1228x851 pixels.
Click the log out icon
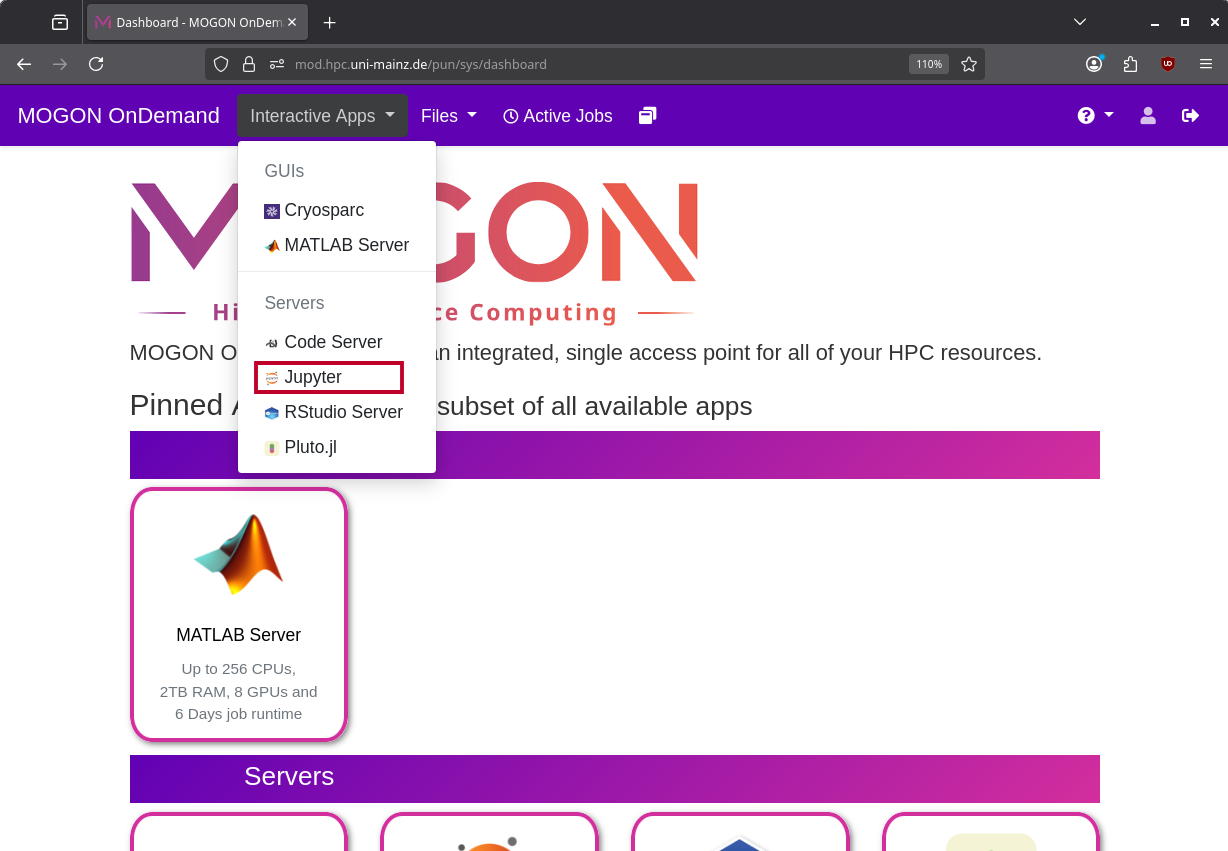[1190, 116]
